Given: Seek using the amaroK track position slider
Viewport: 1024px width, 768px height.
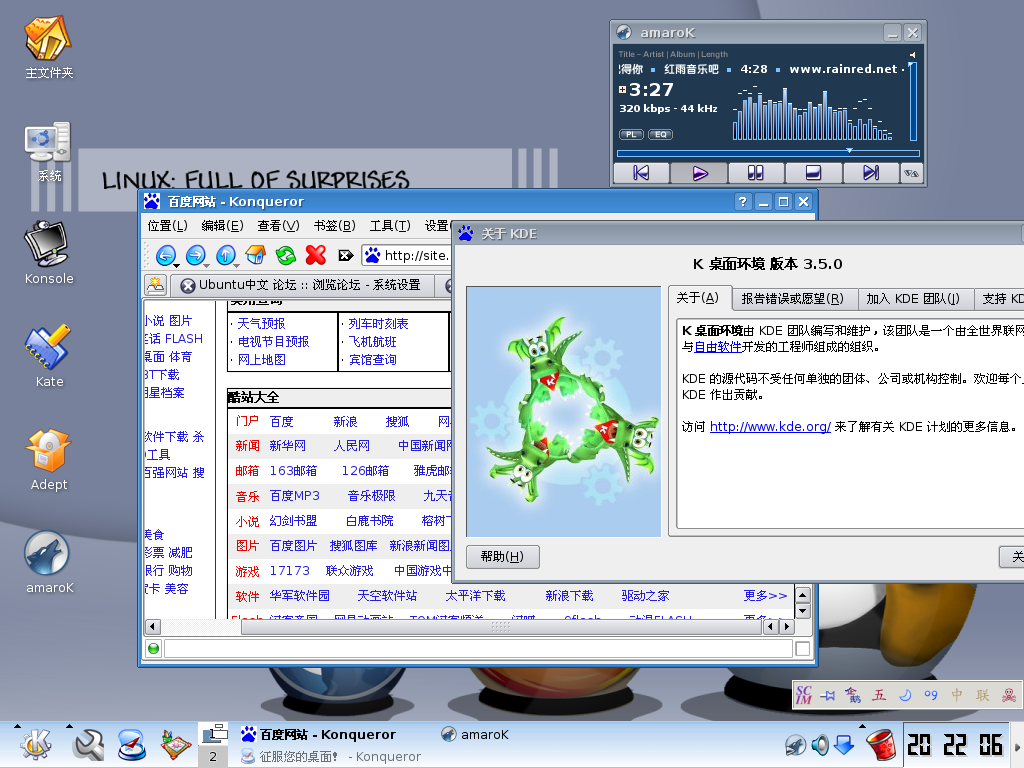Looking at the screenshot, I should pos(768,153).
